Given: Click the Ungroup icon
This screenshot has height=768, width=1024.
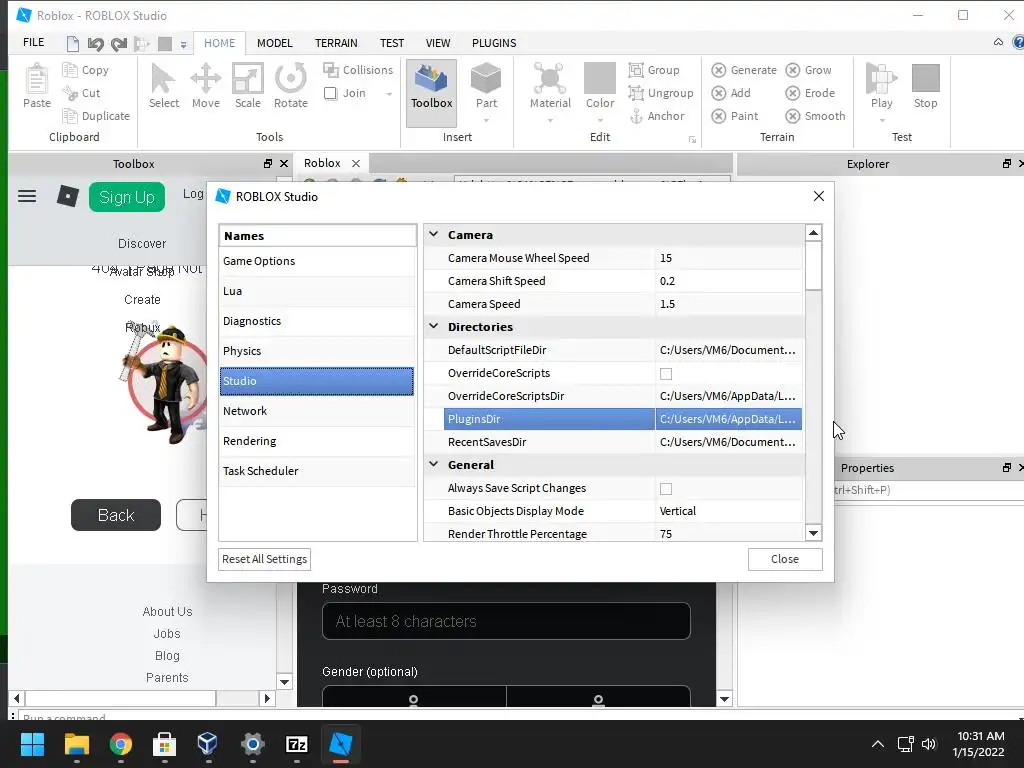Looking at the screenshot, I should (636, 93).
